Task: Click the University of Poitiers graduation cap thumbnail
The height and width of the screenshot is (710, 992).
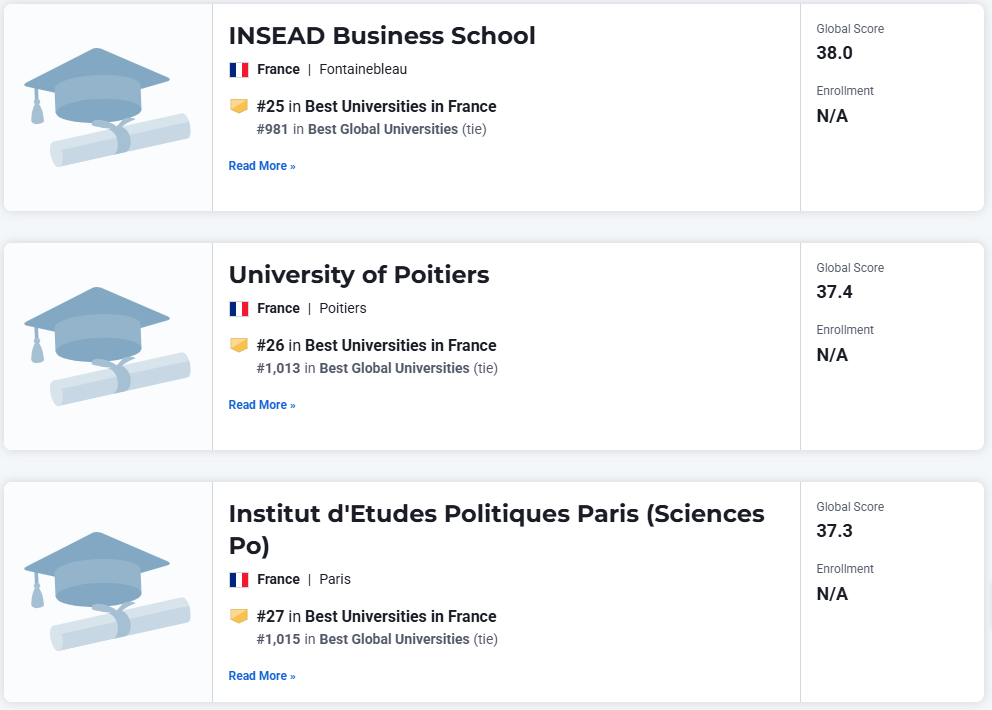Action: (x=107, y=347)
